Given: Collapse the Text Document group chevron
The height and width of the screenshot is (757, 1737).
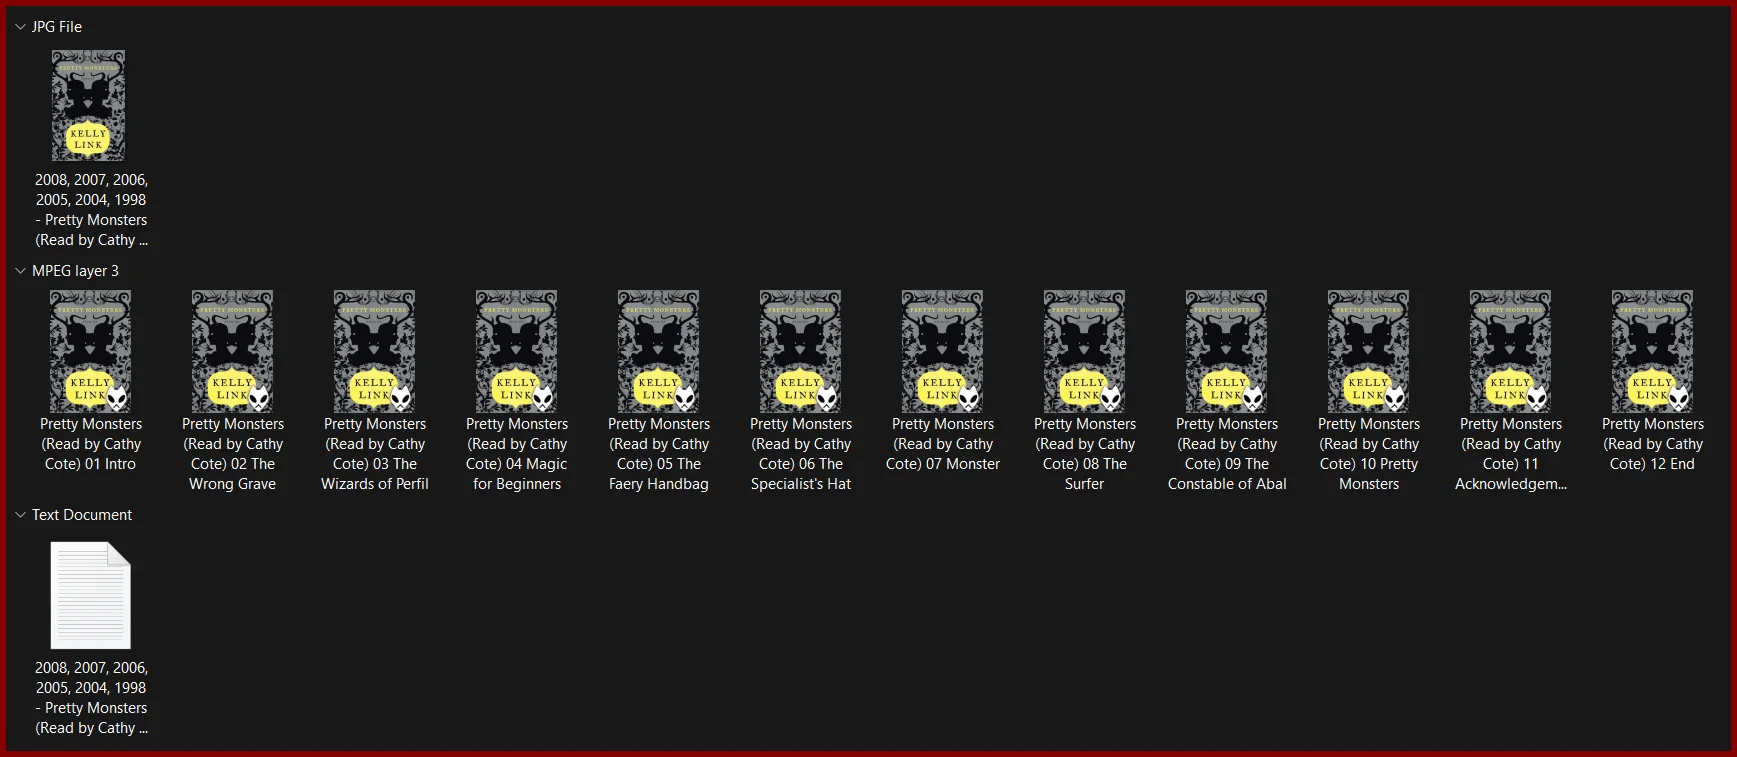Looking at the screenshot, I should point(20,515).
